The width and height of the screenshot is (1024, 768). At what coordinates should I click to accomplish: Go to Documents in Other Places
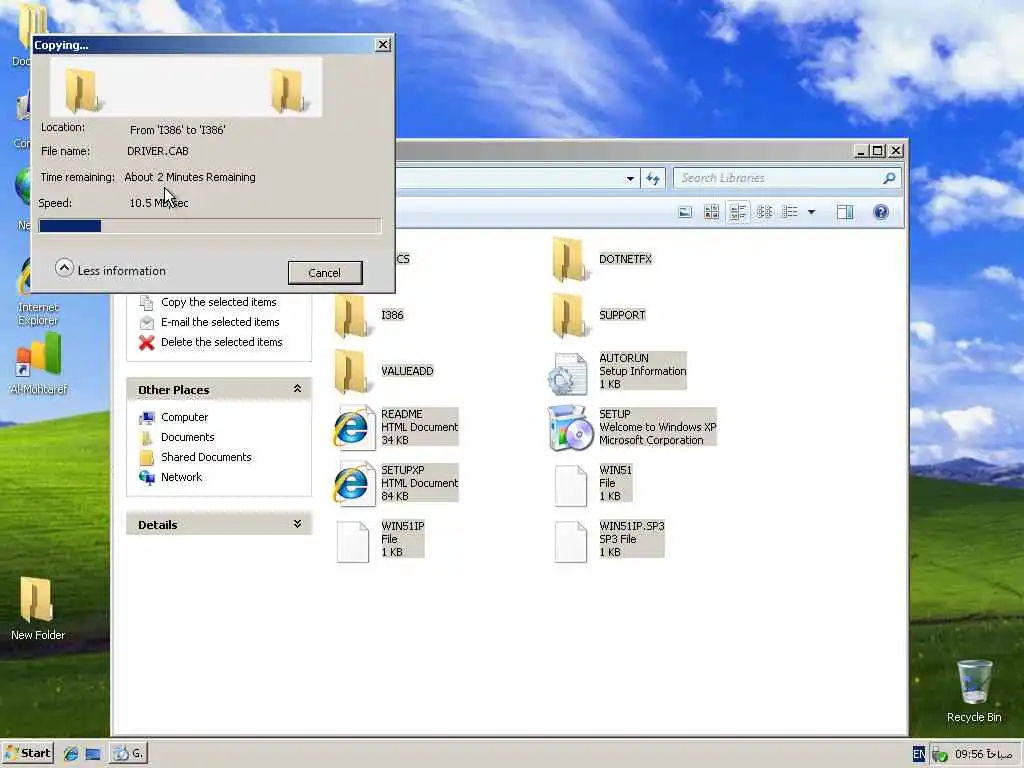click(187, 438)
